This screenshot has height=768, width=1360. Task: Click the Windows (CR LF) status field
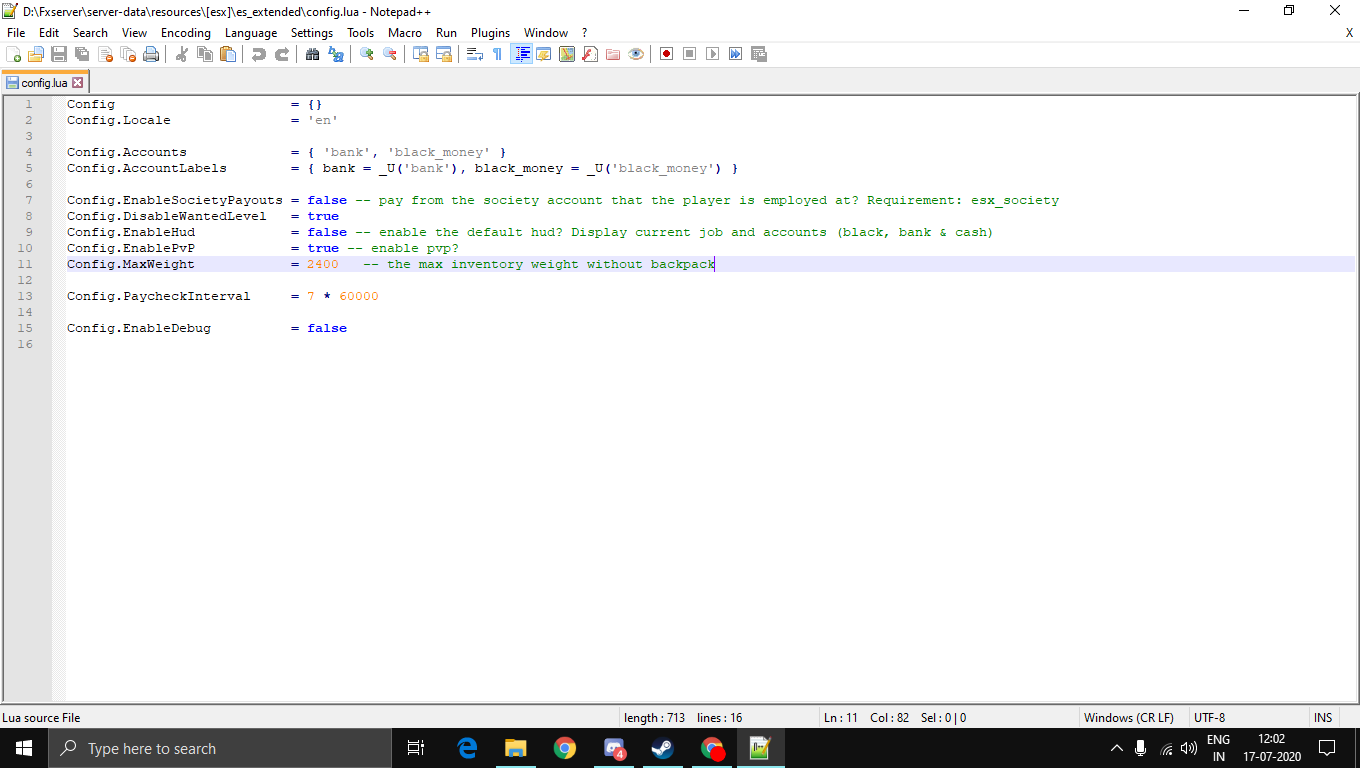click(1128, 717)
